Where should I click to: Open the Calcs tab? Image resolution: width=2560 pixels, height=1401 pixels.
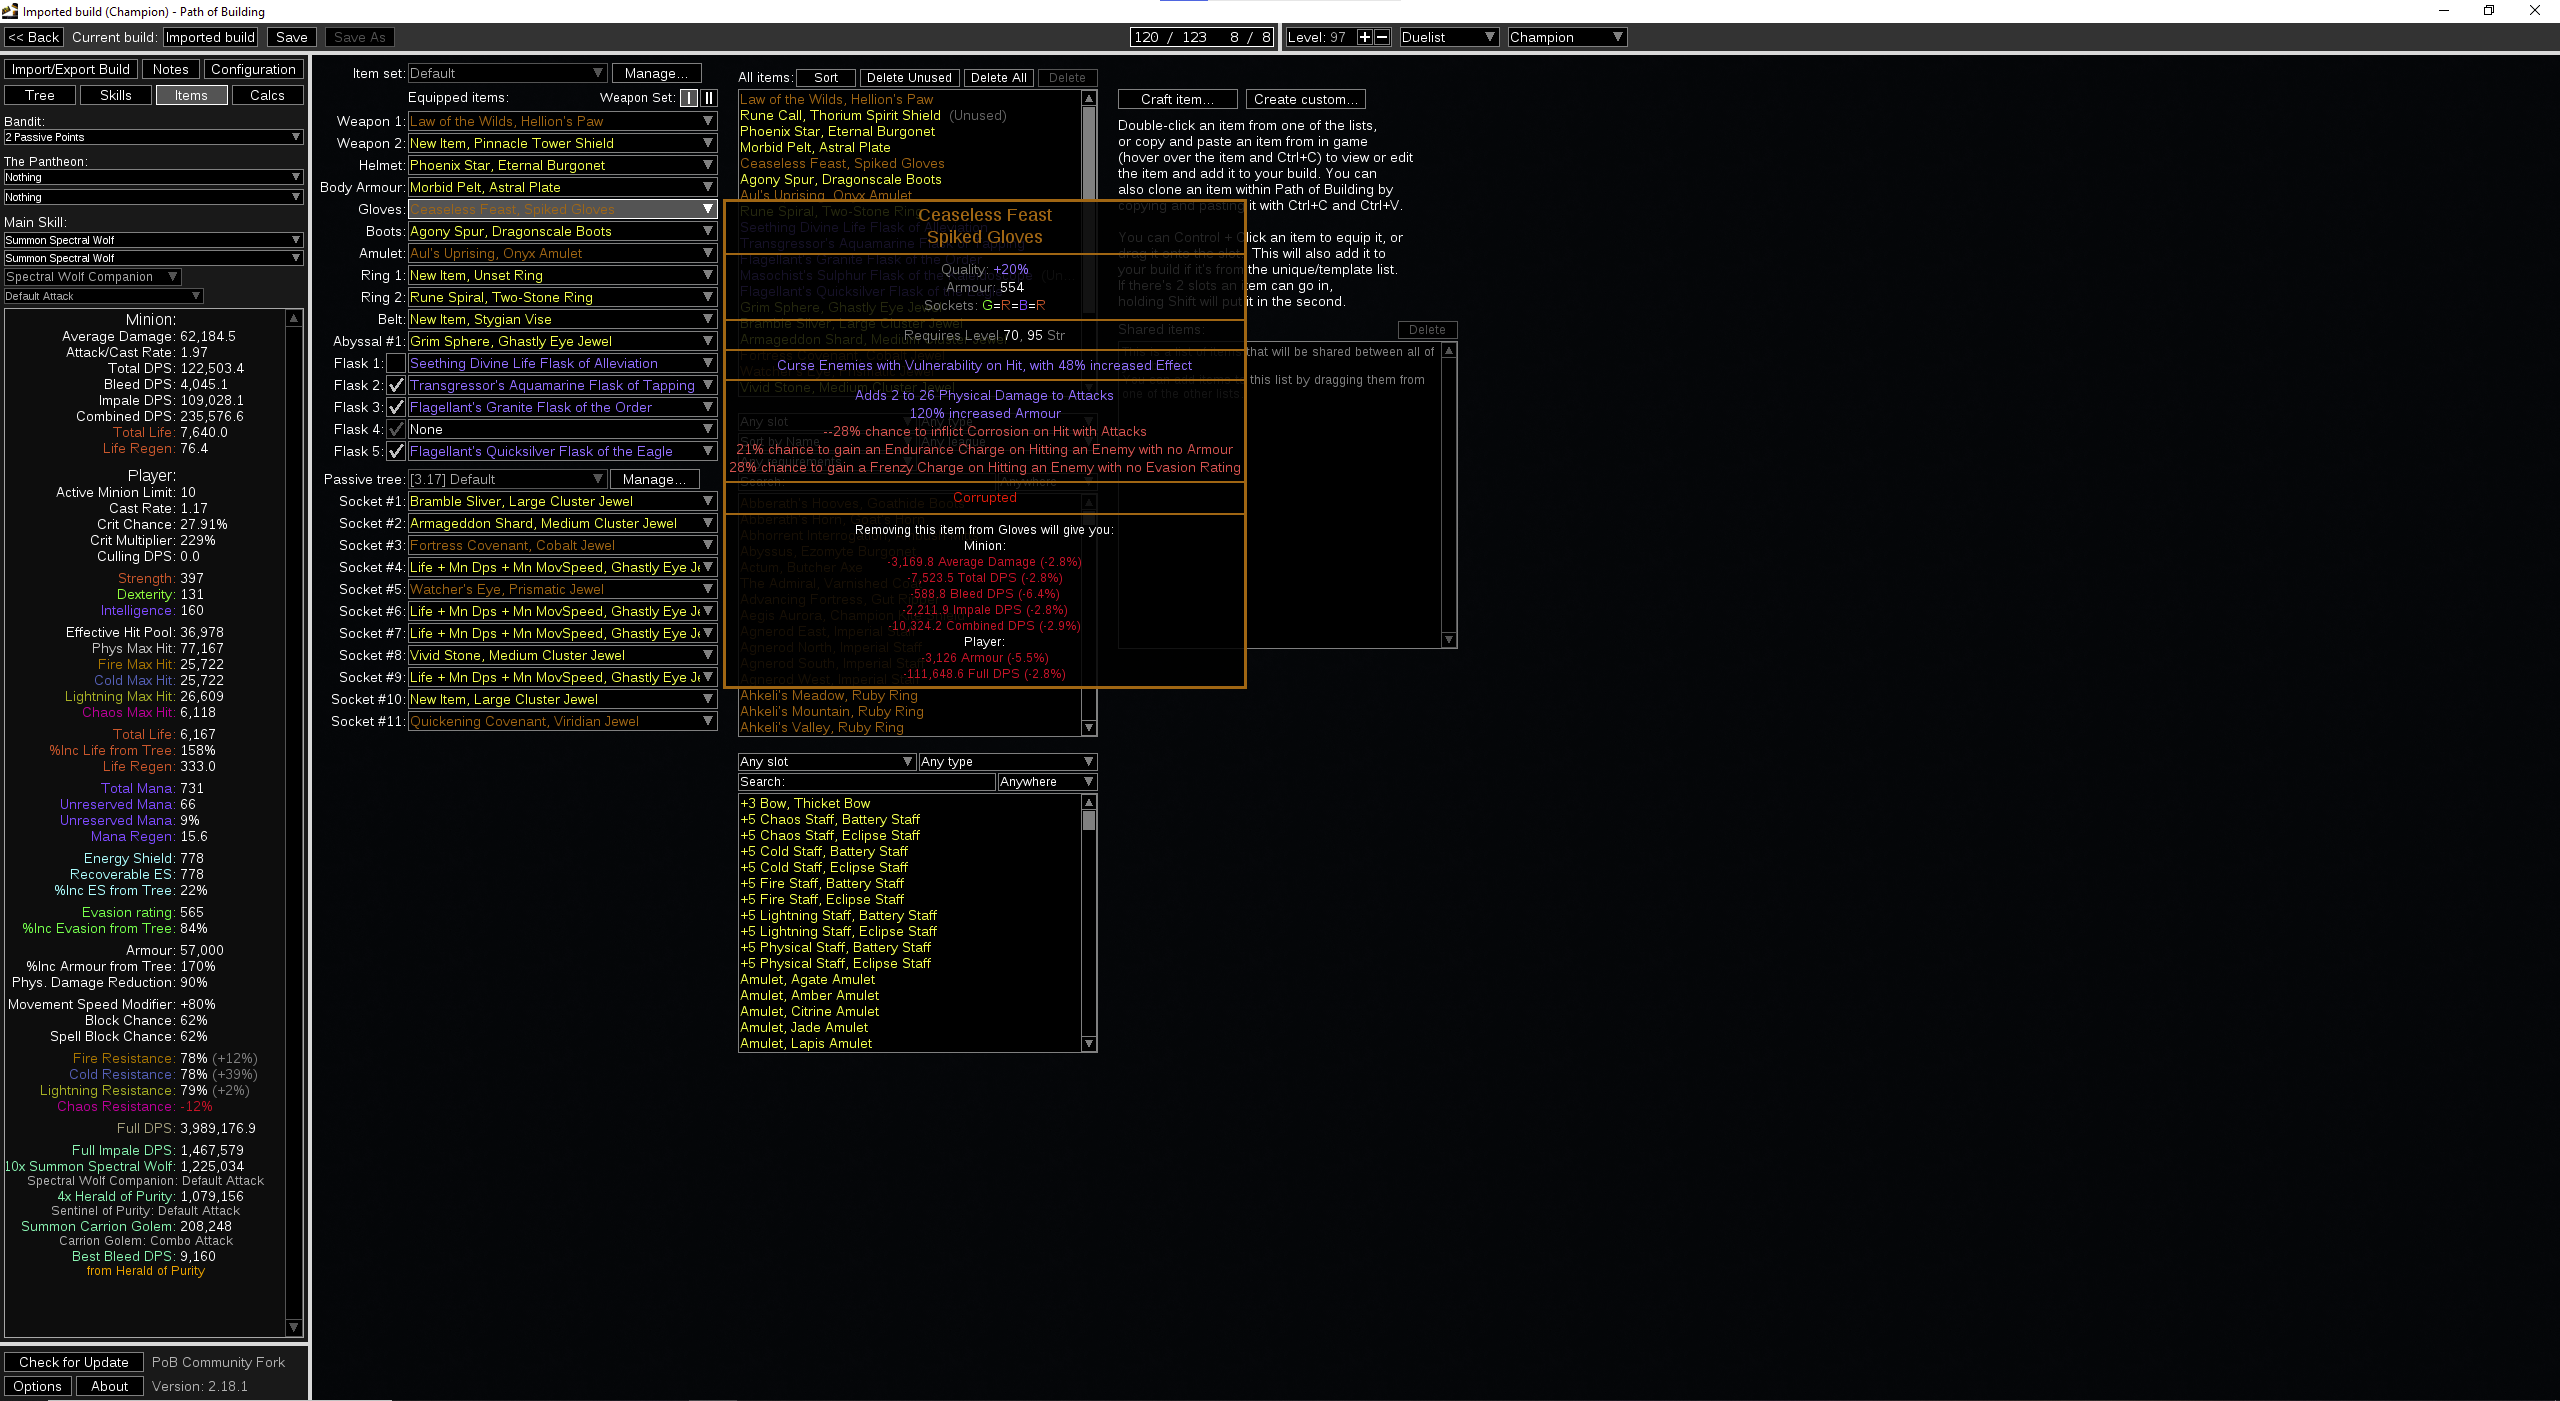click(x=267, y=95)
